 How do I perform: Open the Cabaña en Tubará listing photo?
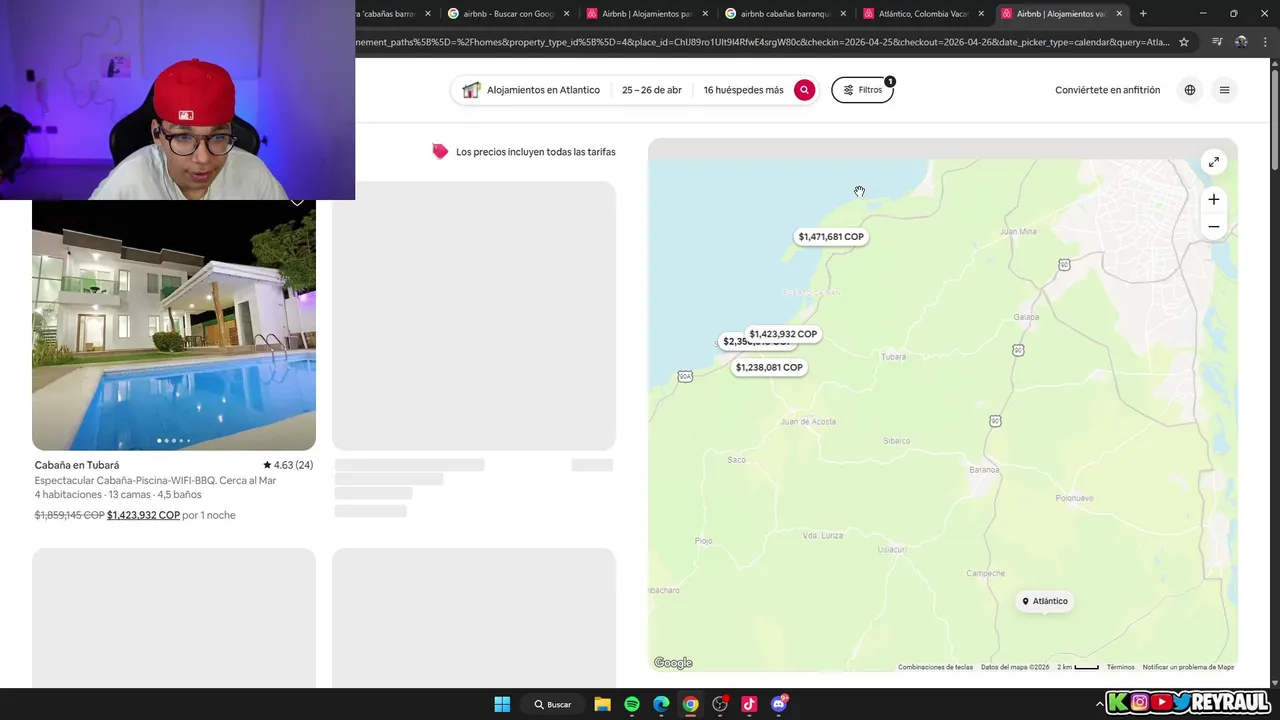174,325
